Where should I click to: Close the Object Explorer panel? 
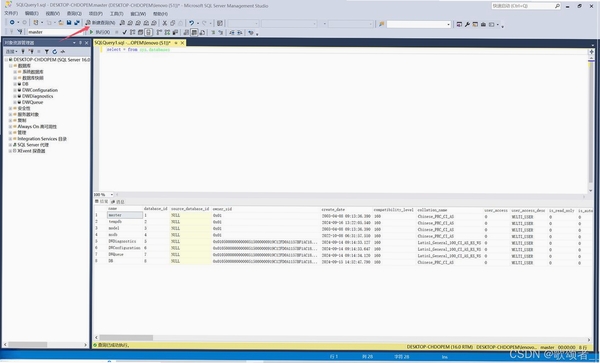(86, 43)
